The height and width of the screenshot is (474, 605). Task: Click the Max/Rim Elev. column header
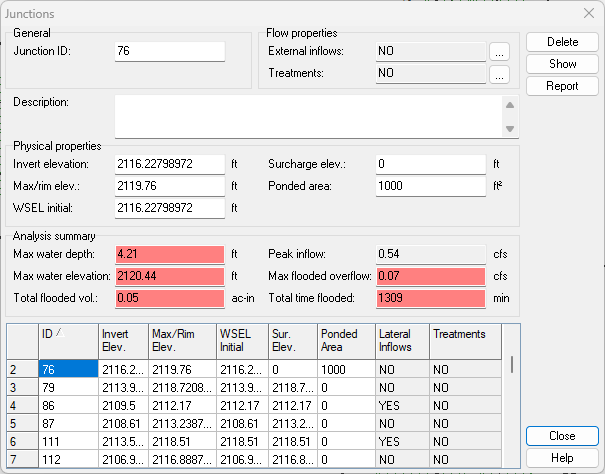point(183,342)
